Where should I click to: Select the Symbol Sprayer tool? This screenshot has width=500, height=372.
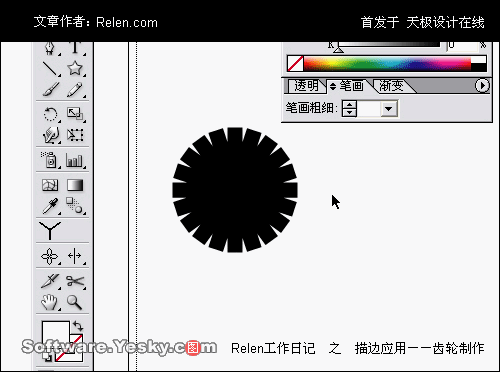pos(50,160)
